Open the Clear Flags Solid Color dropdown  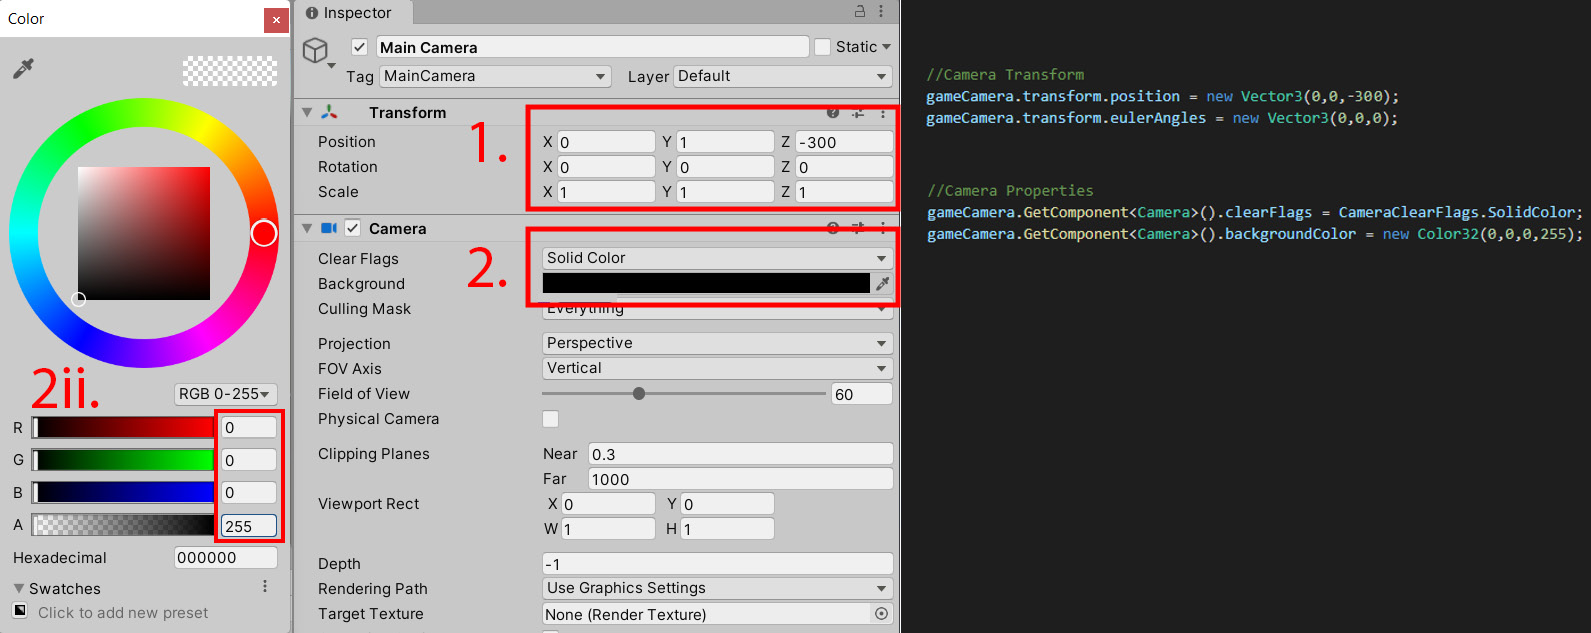tap(717, 258)
